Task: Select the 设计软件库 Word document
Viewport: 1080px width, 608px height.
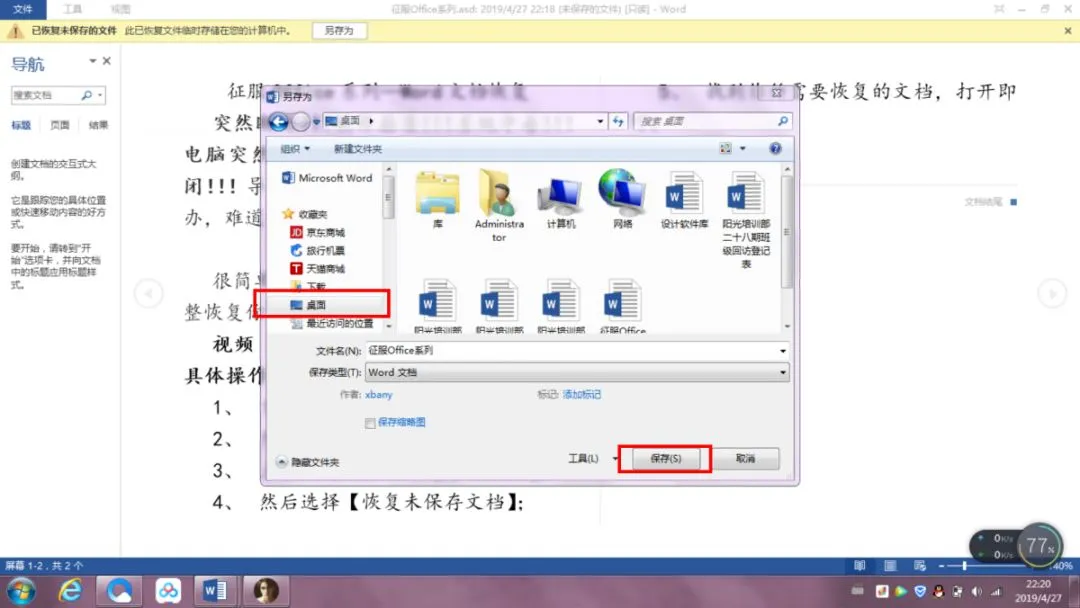Action: 684,200
